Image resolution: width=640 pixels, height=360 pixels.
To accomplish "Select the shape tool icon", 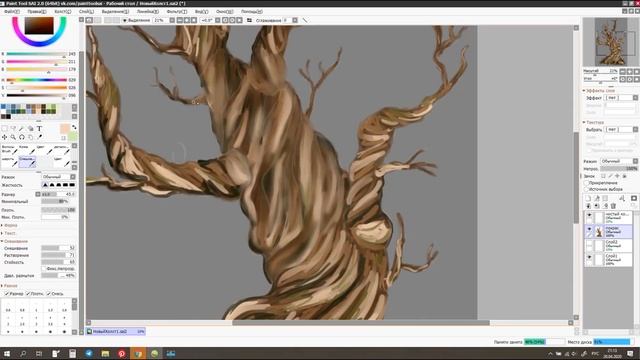I will pos(31,129).
